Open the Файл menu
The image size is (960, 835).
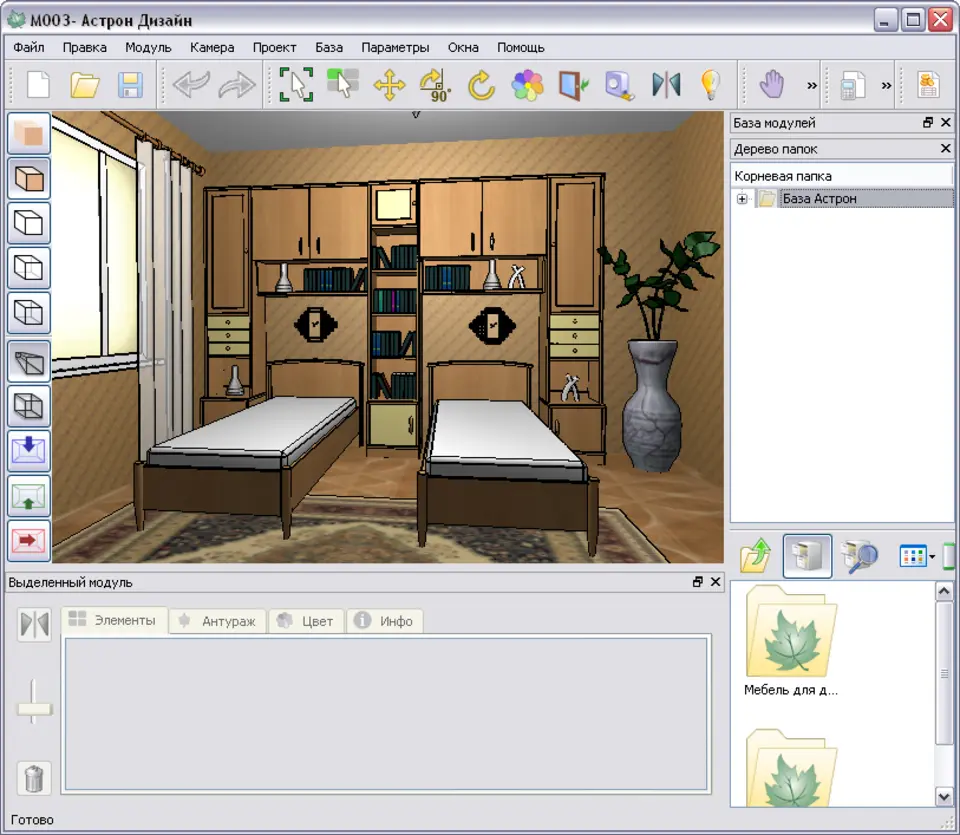(x=28, y=47)
